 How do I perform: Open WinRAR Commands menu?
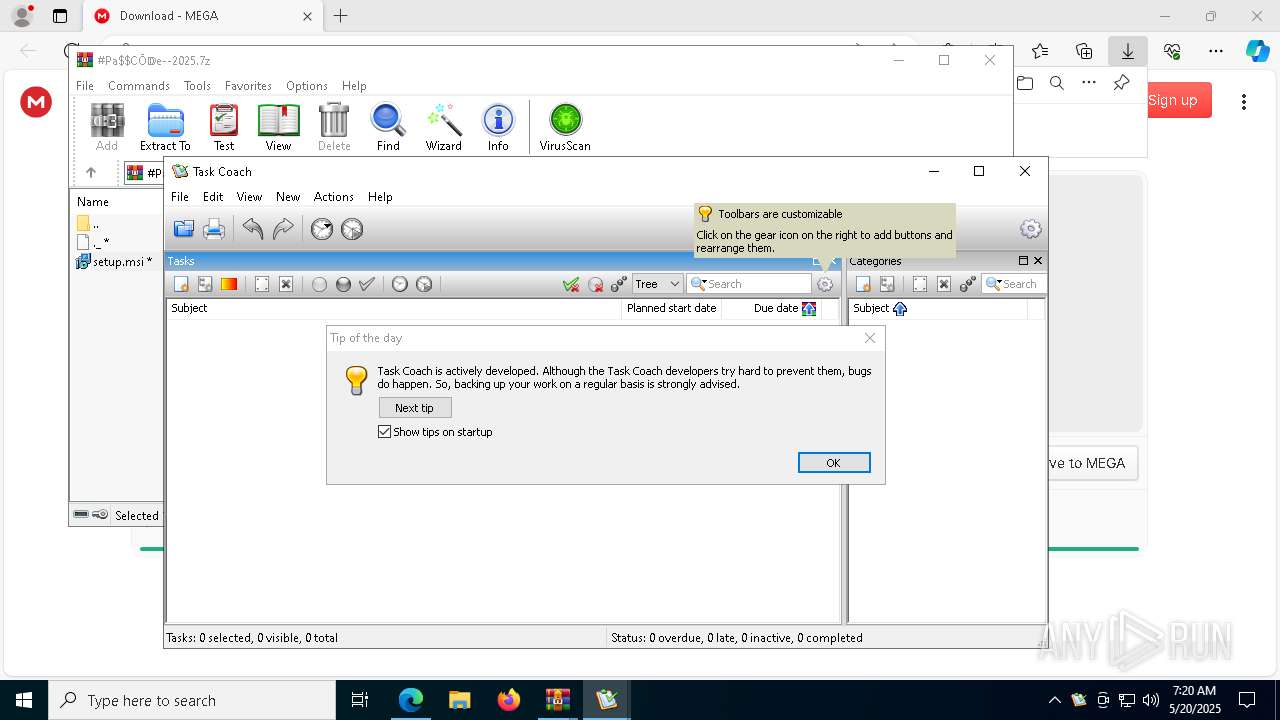click(139, 86)
